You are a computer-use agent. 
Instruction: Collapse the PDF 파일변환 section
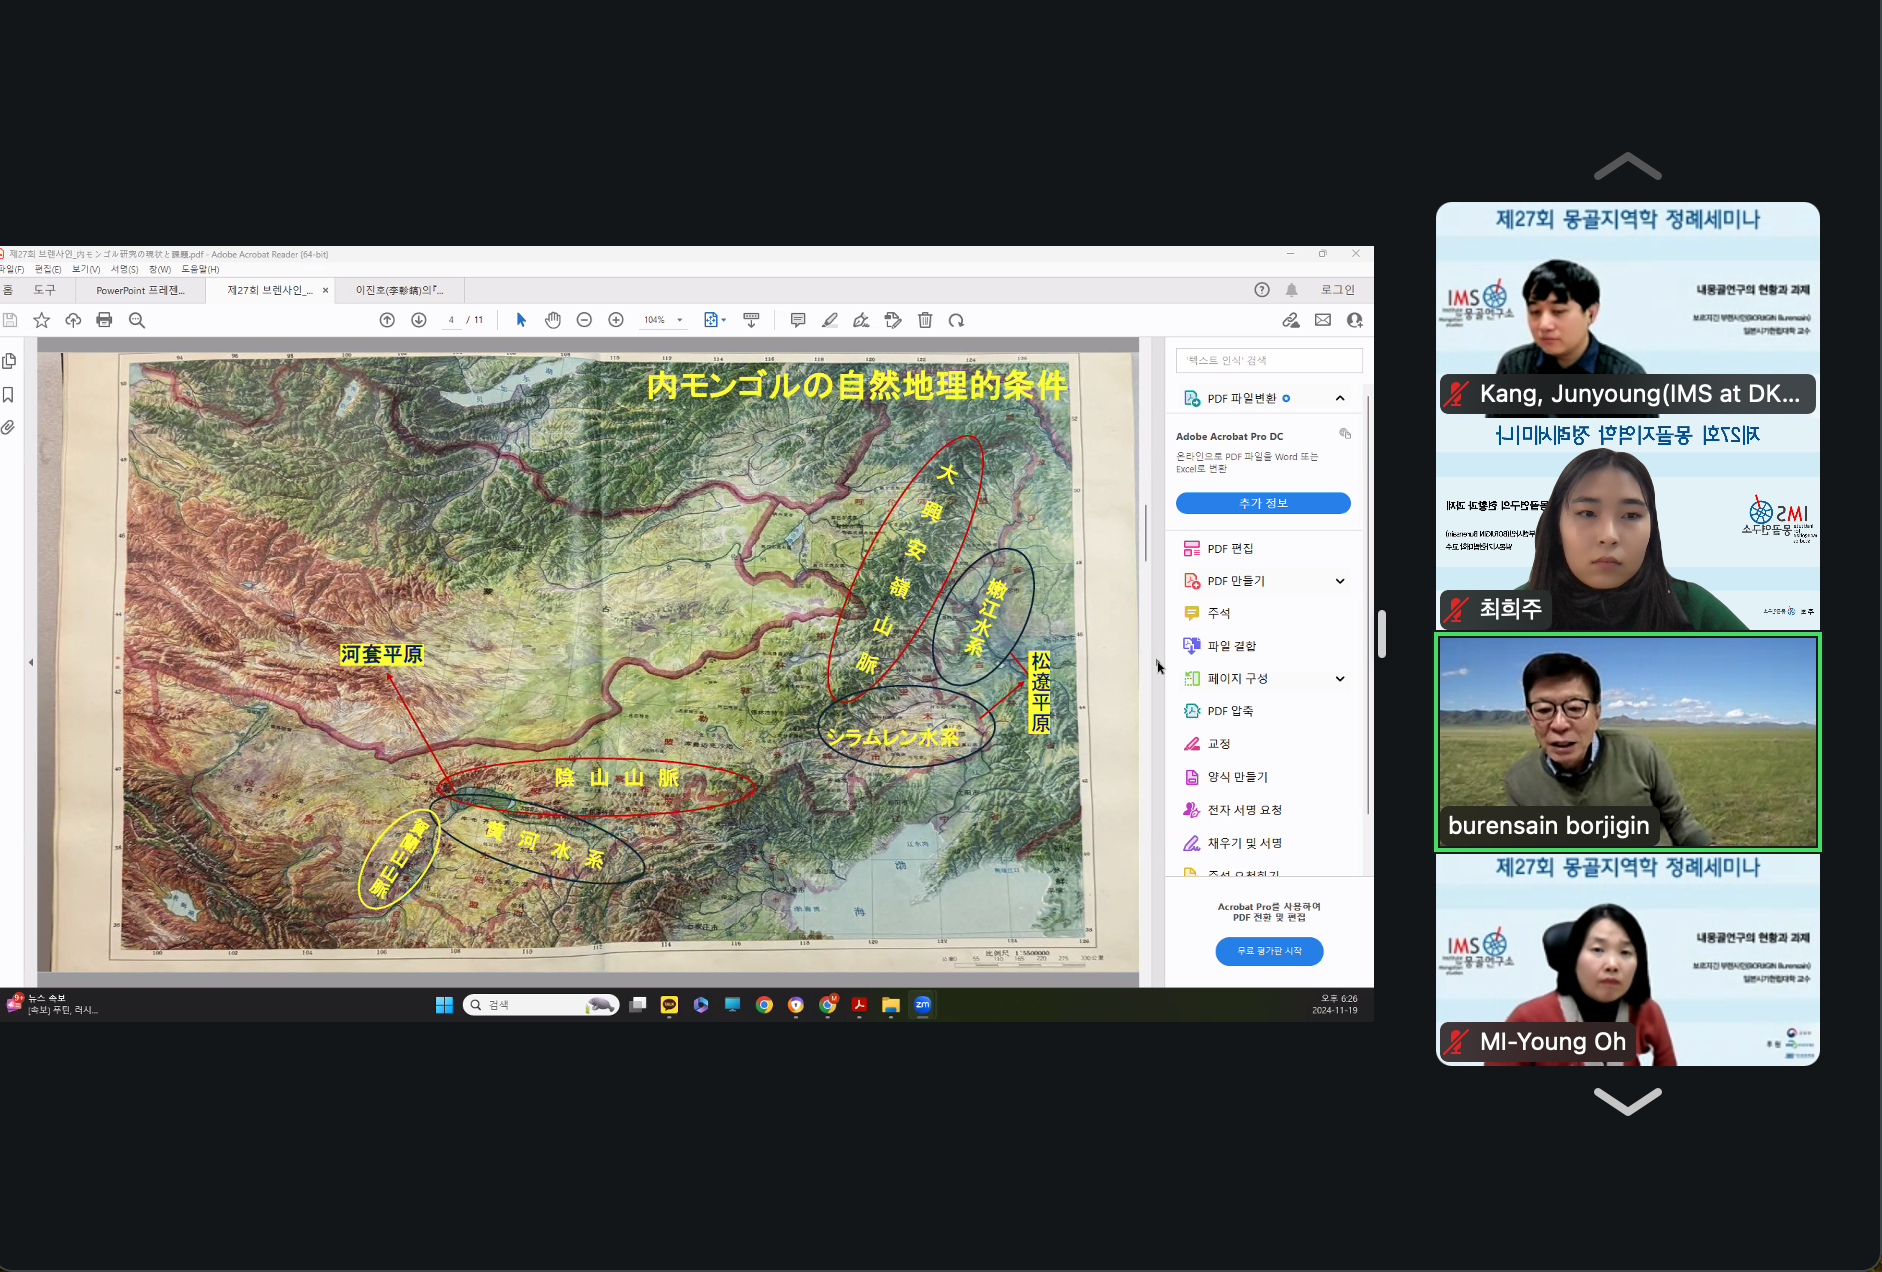click(x=1340, y=398)
